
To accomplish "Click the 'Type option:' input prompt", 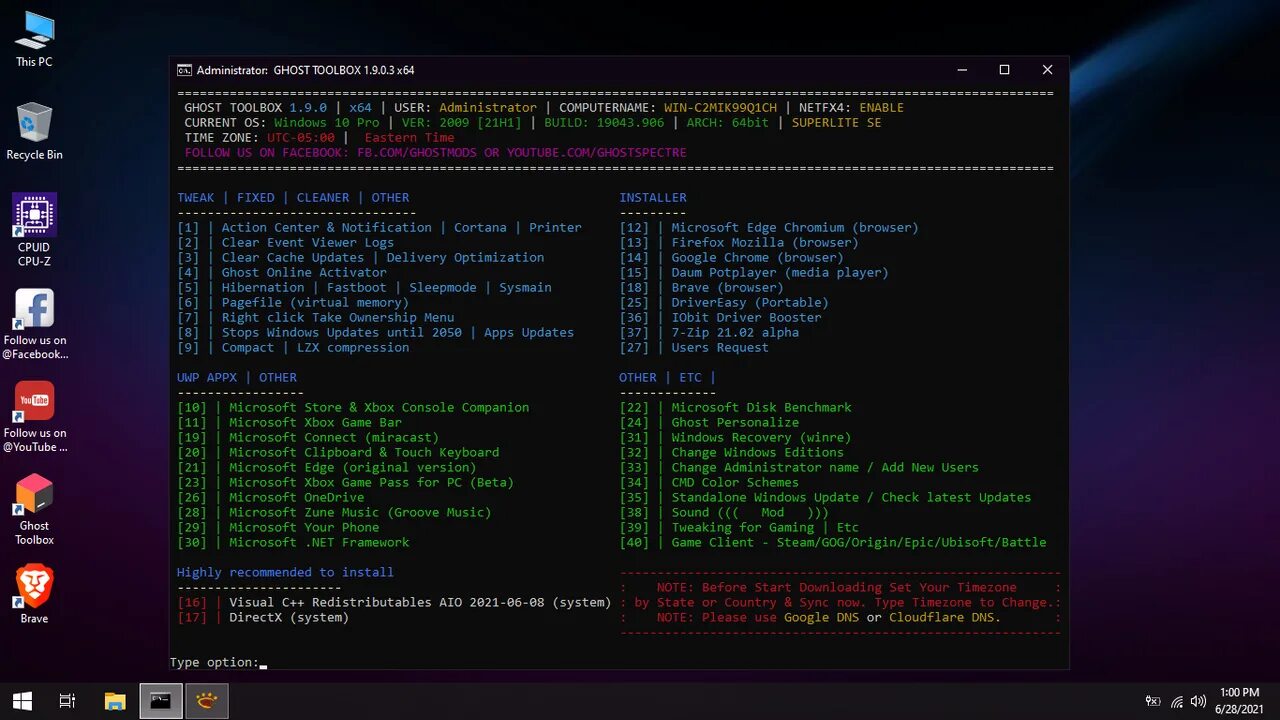I will pos(214,662).
